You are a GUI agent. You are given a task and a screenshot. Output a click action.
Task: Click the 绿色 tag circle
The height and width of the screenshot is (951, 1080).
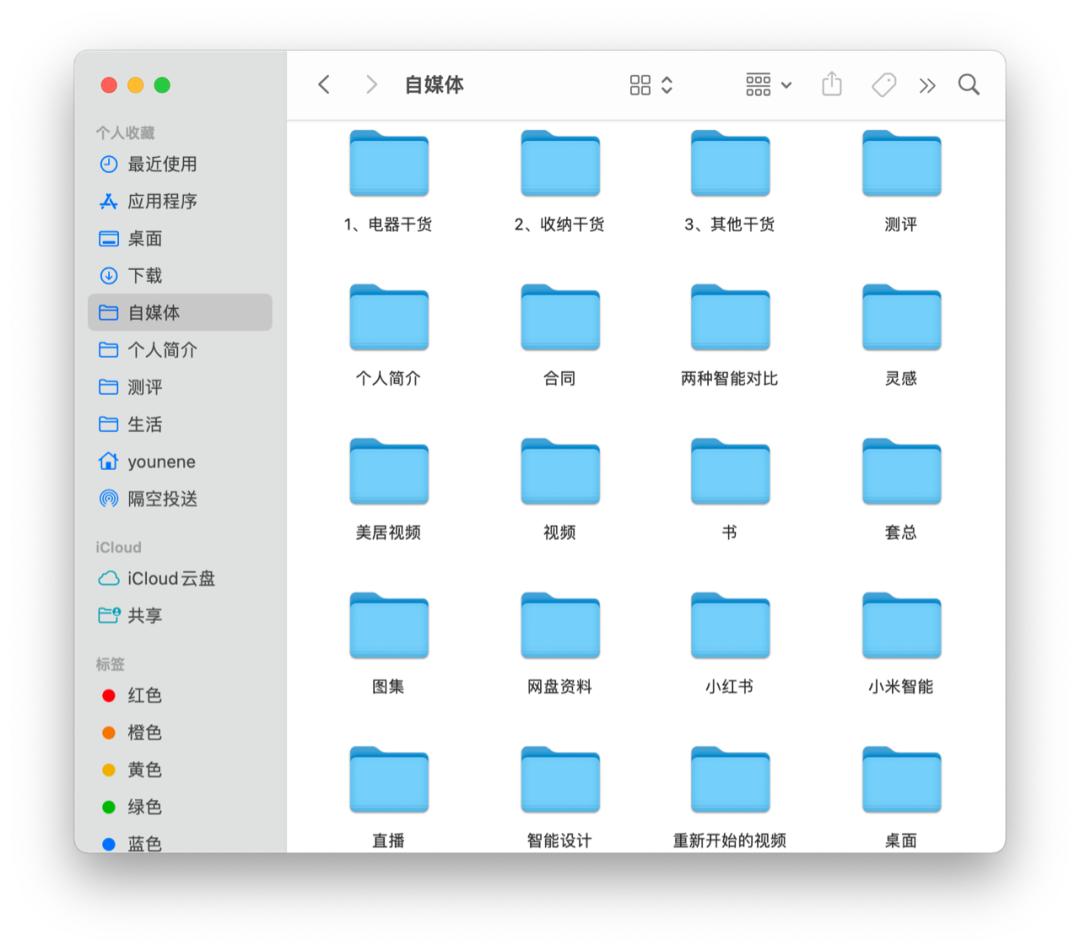click(110, 806)
